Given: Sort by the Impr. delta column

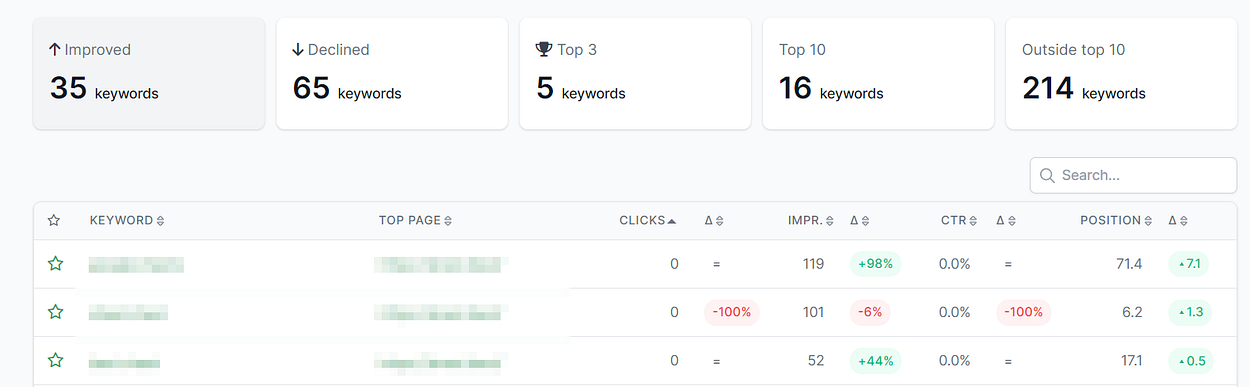Looking at the screenshot, I should coord(860,220).
